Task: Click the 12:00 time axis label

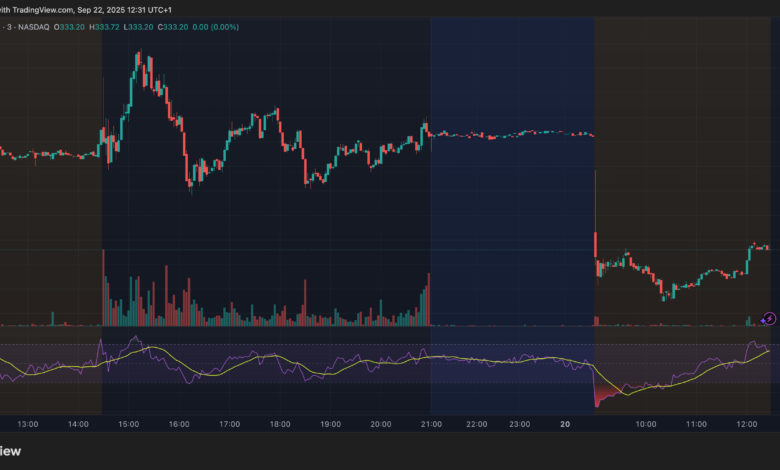Action: pyautogui.click(x=746, y=424)
